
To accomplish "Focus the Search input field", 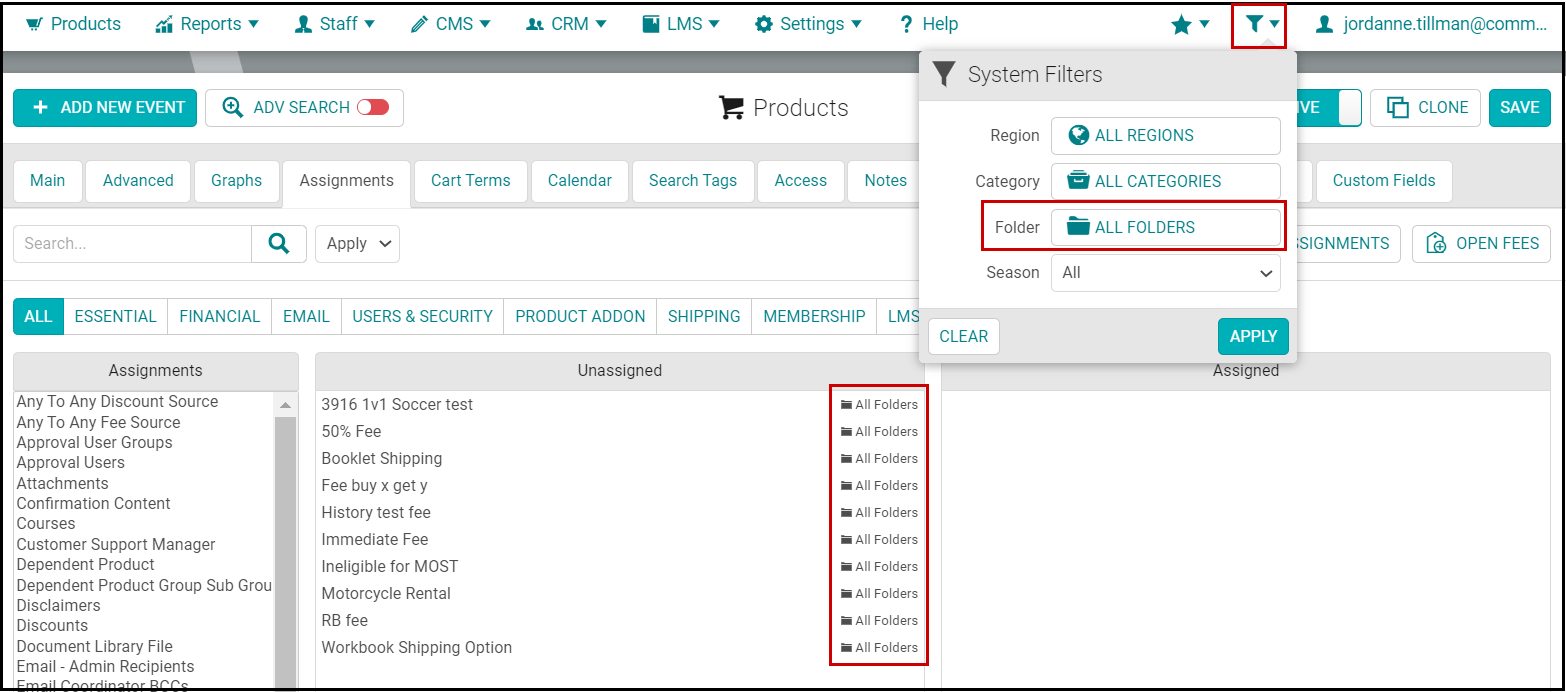I will point(132,244).
